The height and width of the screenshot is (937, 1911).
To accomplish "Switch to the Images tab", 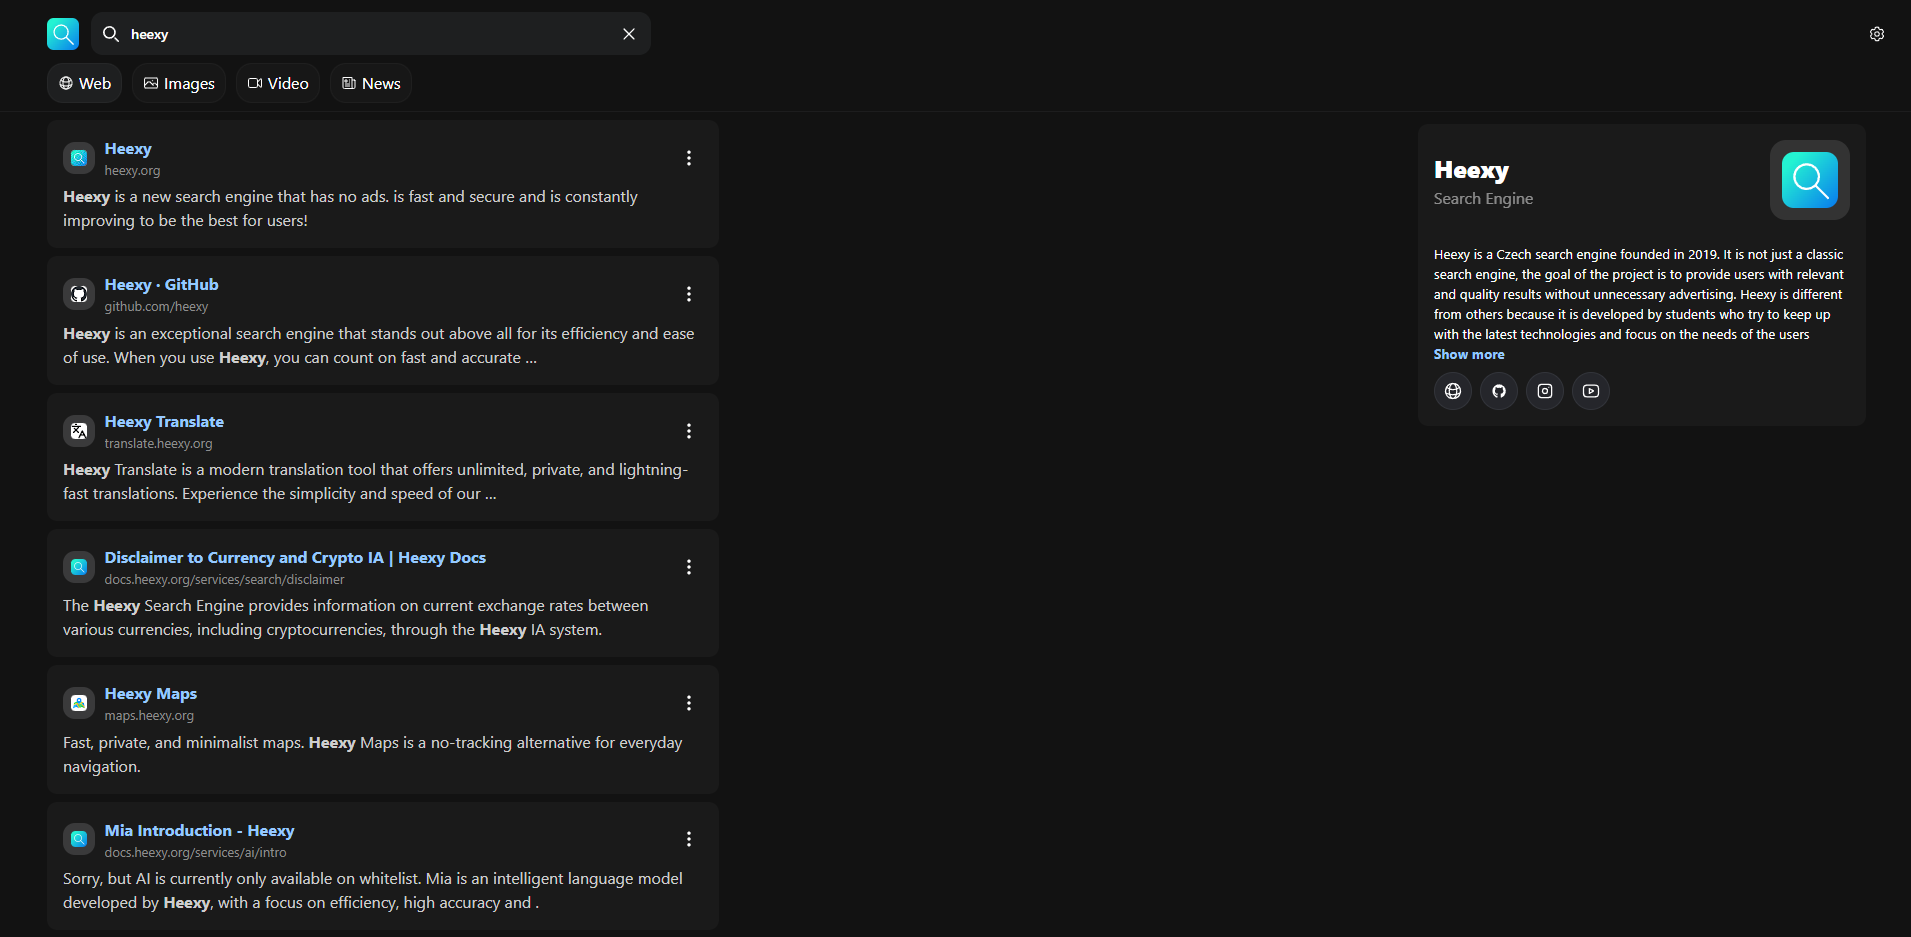I will pos(179,83).
